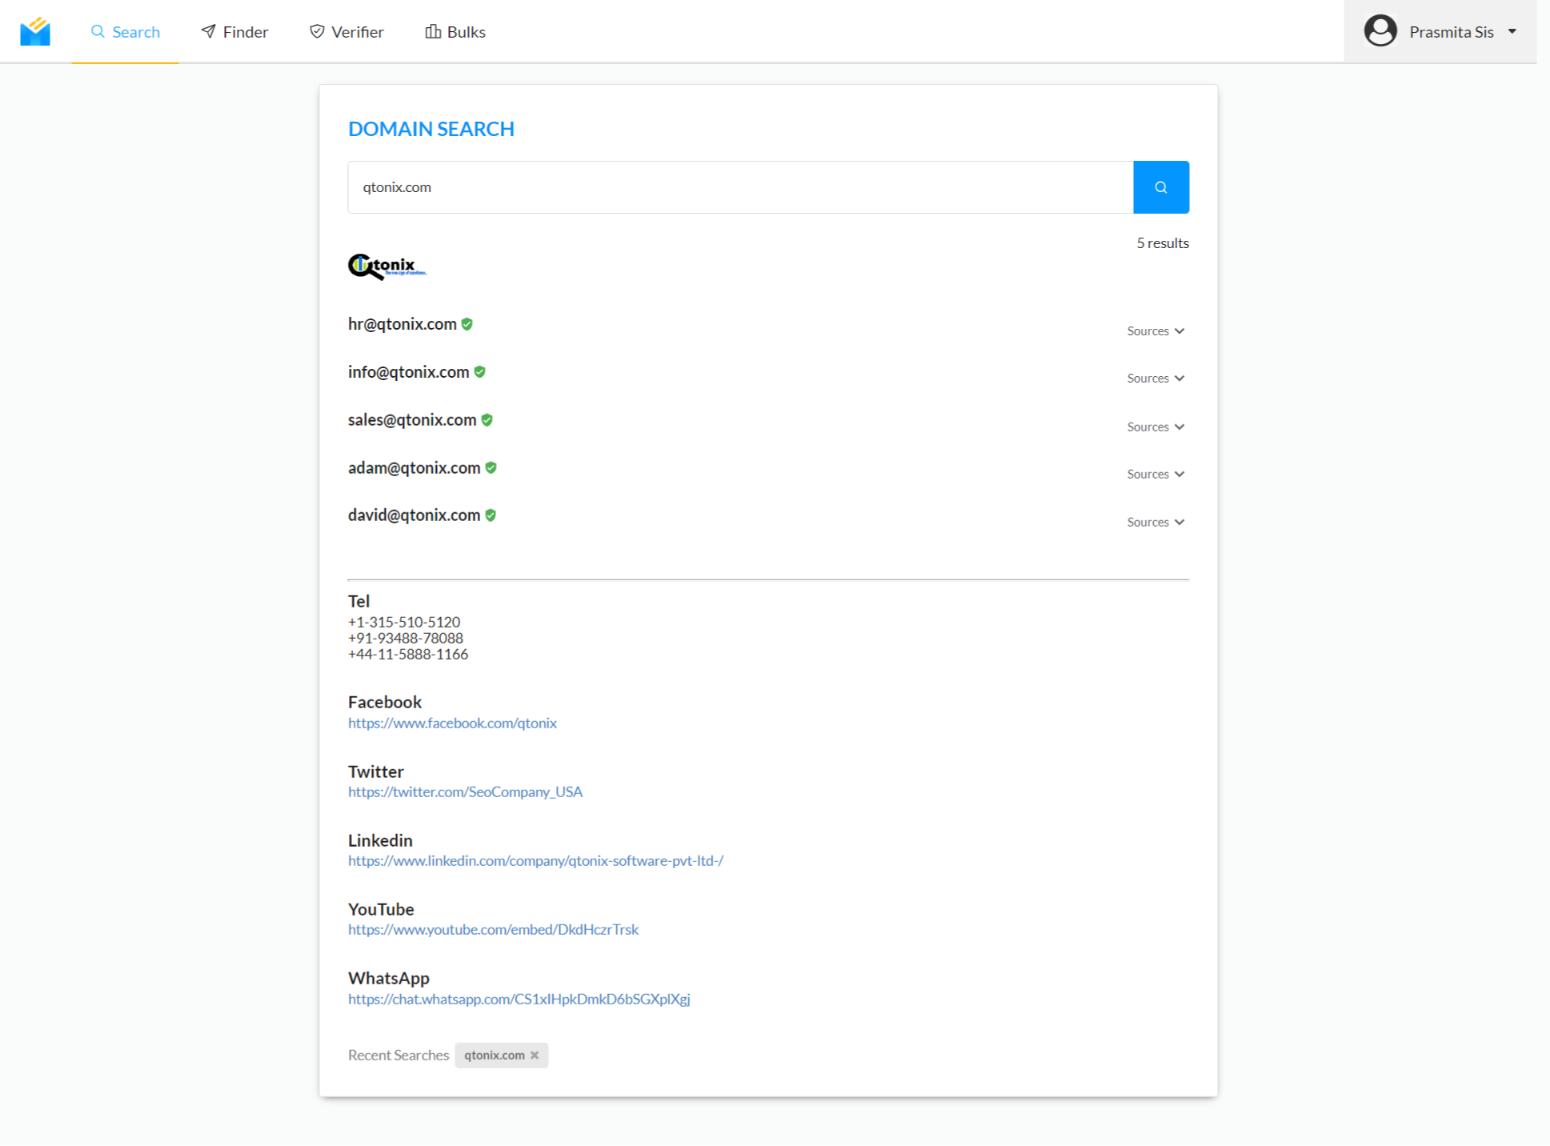The width and height of the screenshot is (1550, 1146).
Task: Select the david@qtonix.com email text
Action: click(x=414, y=515)
